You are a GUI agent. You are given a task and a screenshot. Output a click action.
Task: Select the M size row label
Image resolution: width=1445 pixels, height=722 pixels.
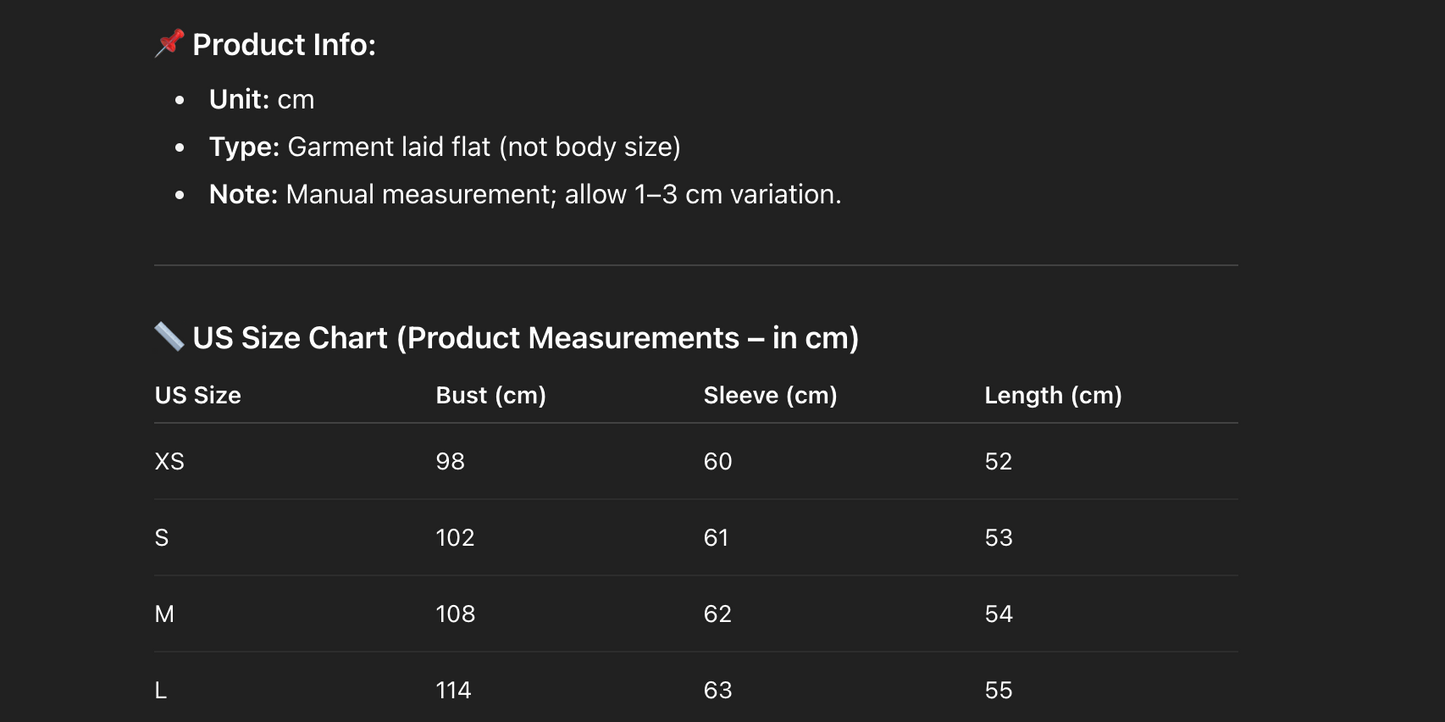(x=165, y=614)
